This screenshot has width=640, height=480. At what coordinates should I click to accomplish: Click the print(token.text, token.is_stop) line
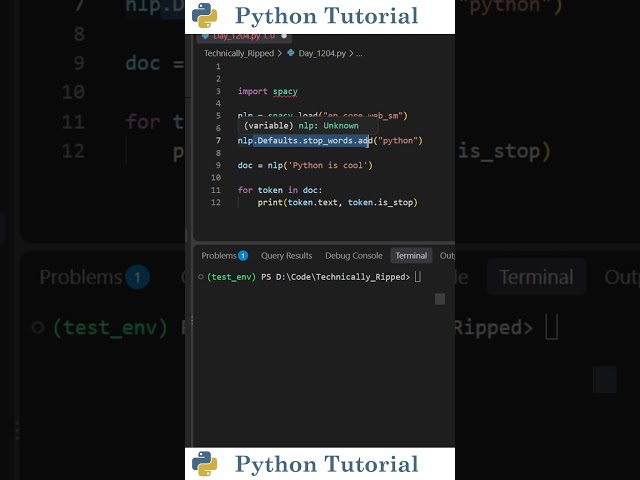click(338, 202)
